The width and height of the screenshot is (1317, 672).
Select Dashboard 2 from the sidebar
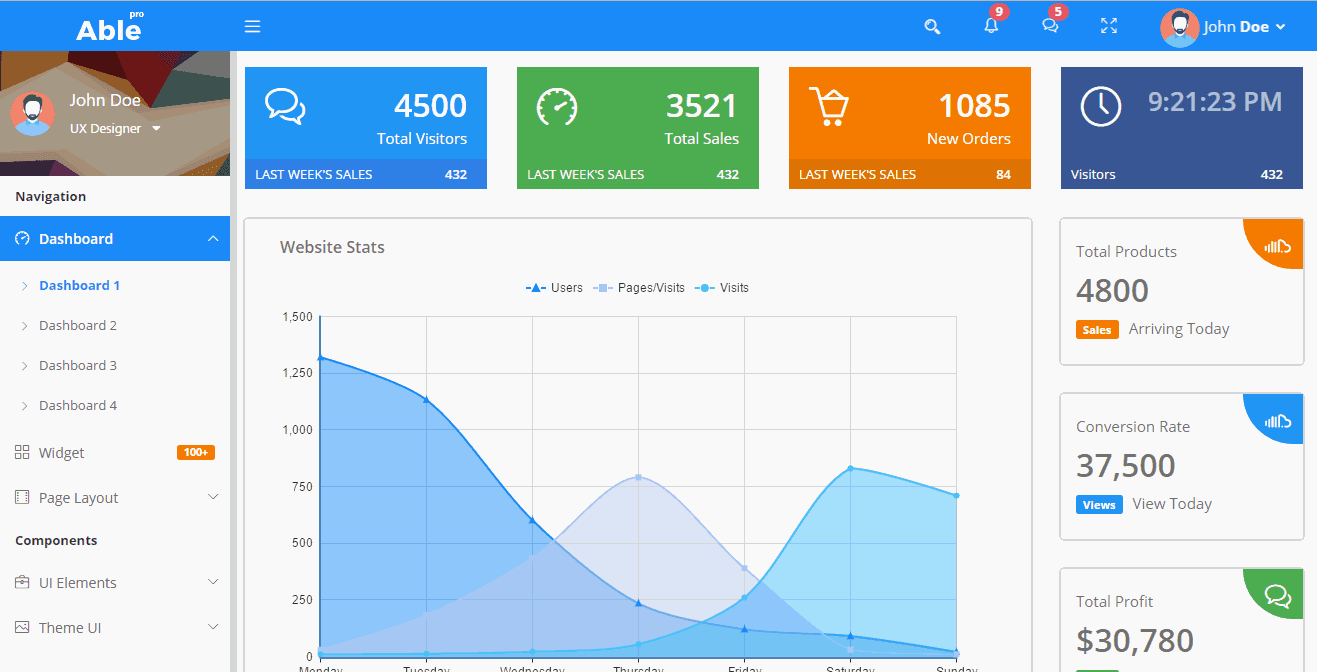point(79,325)
